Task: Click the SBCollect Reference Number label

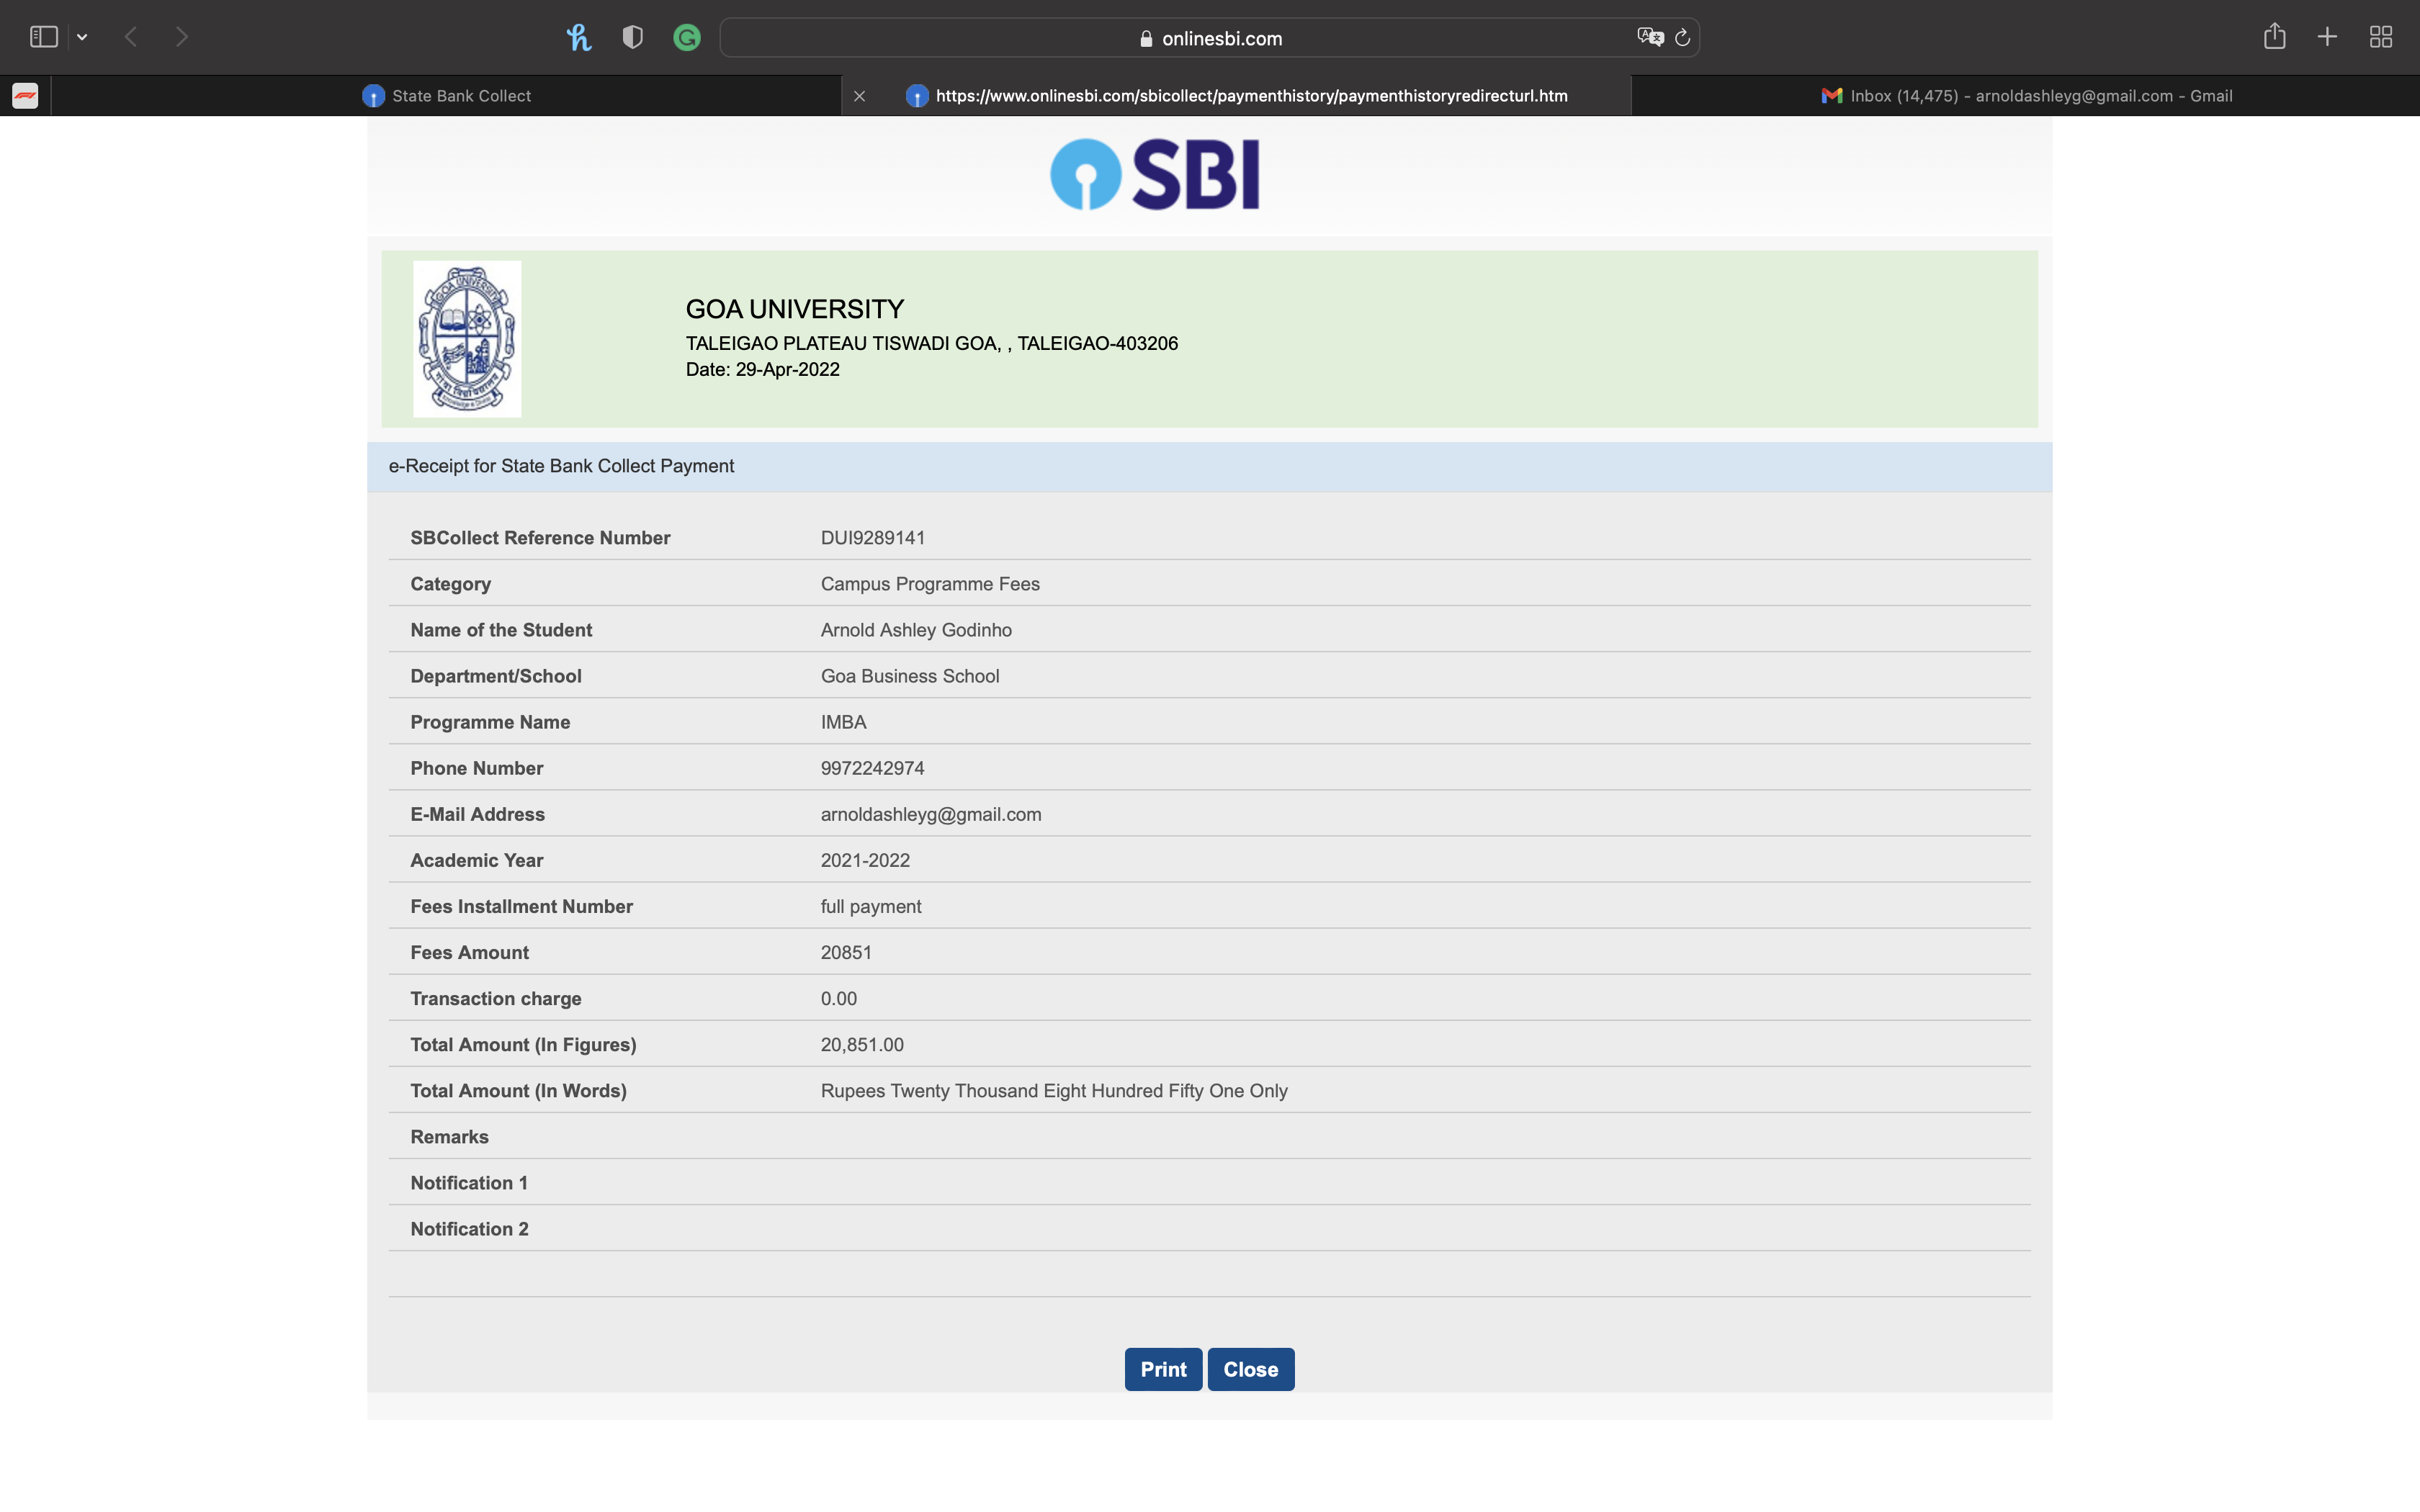Action: [x=540, y=538]
